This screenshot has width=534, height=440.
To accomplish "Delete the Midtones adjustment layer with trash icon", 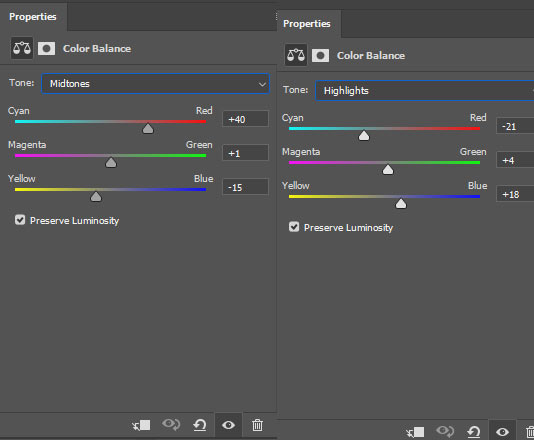I will tap(257, 425).
